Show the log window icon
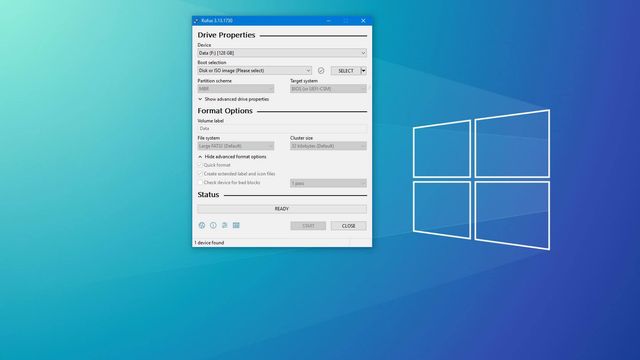The image size is (640, 360). tap(236, 225)
